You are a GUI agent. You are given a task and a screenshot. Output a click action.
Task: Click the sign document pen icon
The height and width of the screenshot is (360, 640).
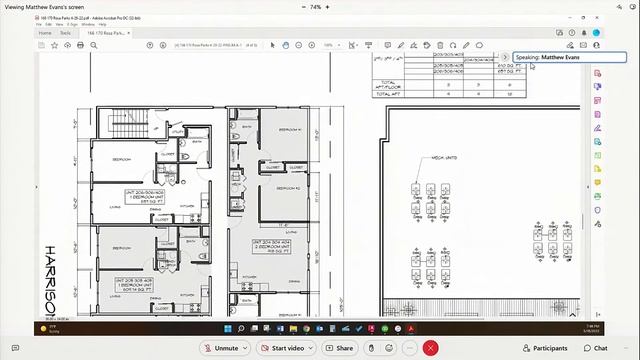tap(413, 45)
